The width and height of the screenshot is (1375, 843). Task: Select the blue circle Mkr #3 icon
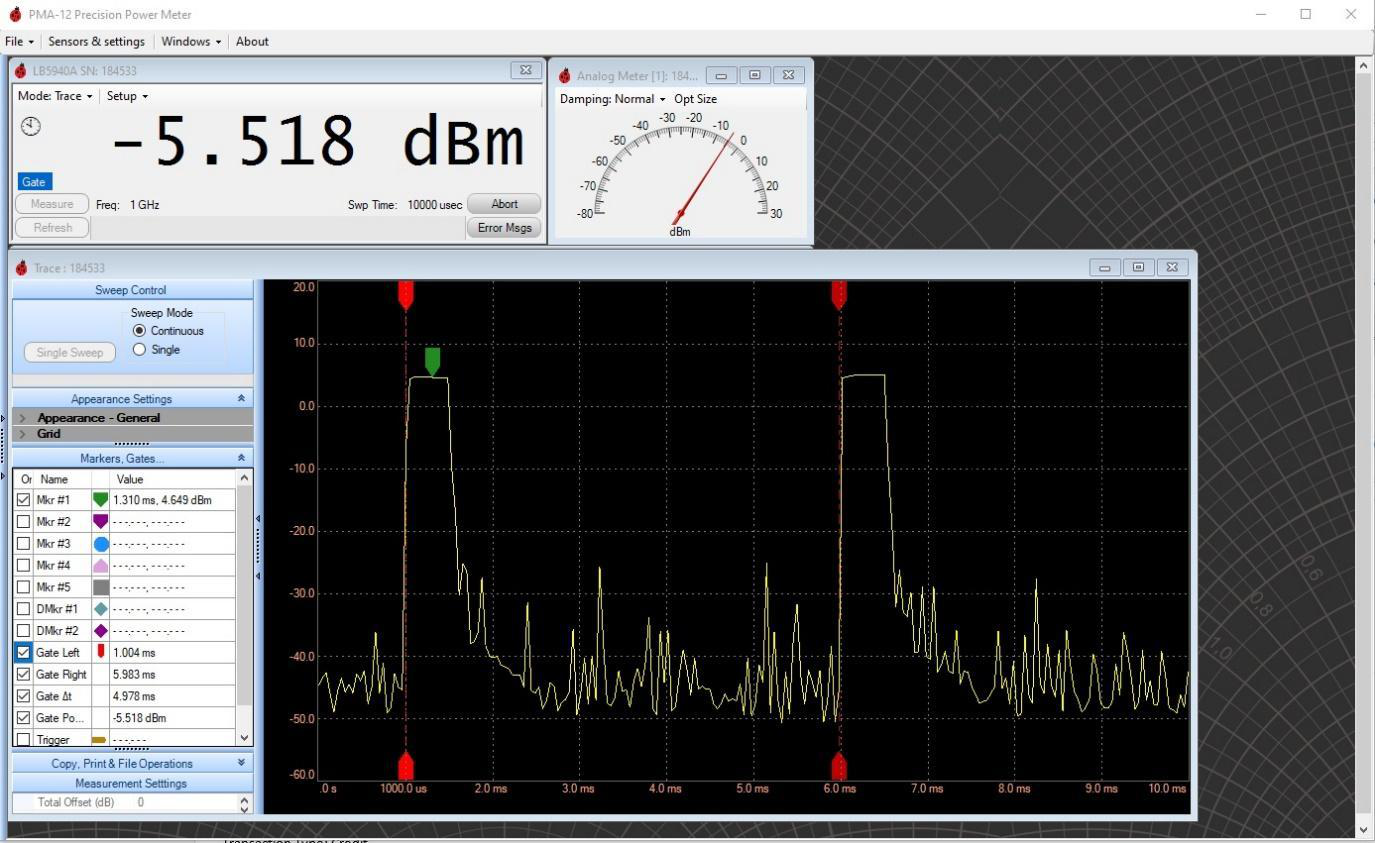point(100,544)
